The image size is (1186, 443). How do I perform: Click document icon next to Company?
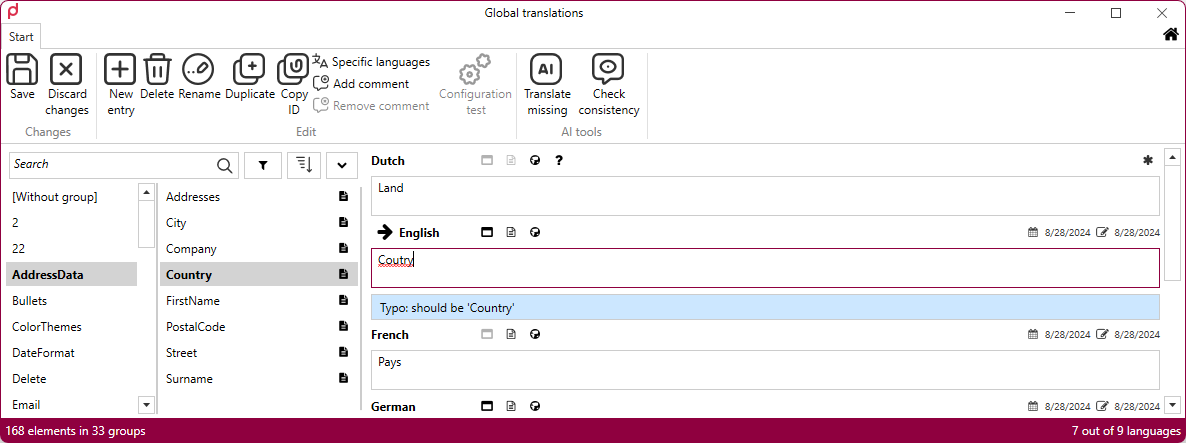[344, 248]
